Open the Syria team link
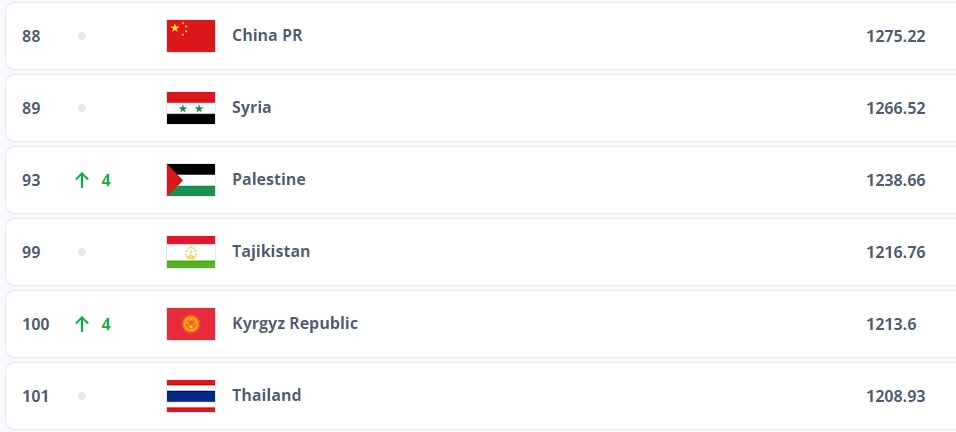956x432 pixels. point(251,108)
